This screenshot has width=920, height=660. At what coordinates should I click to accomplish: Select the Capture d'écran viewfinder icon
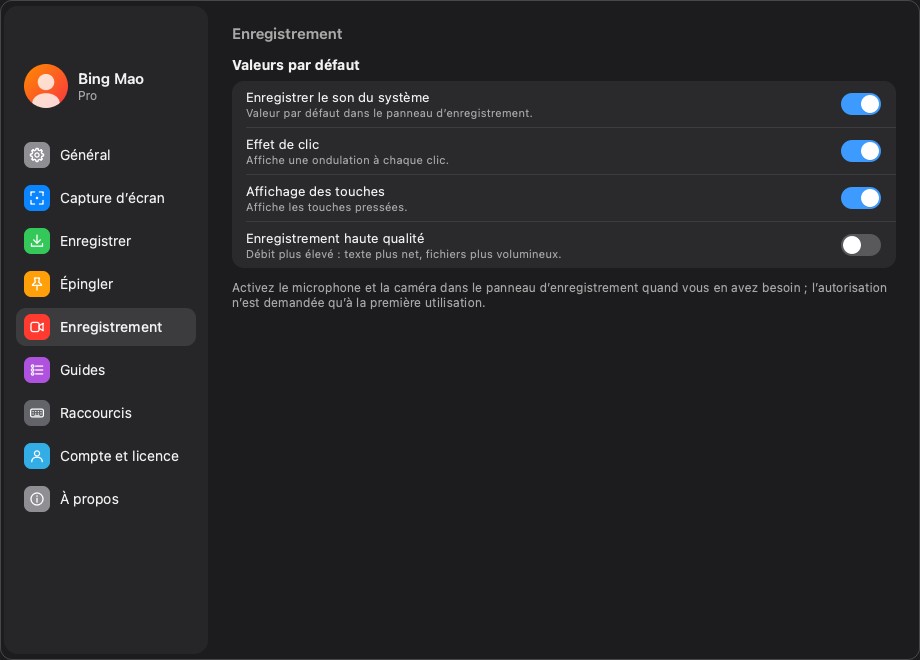(37, 198)
